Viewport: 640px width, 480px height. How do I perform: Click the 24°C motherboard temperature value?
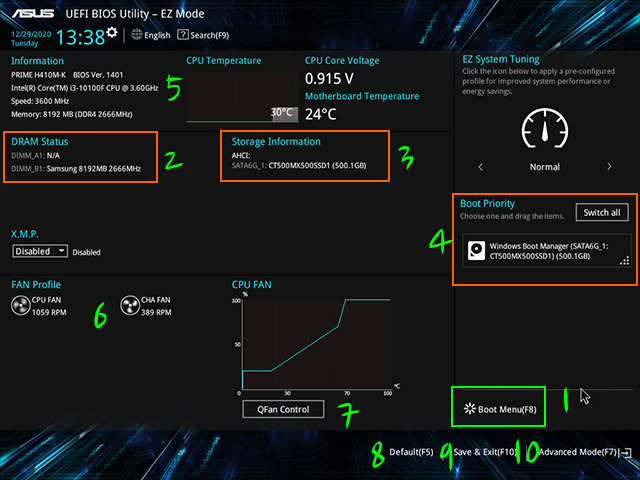click(x=321, y=114)
